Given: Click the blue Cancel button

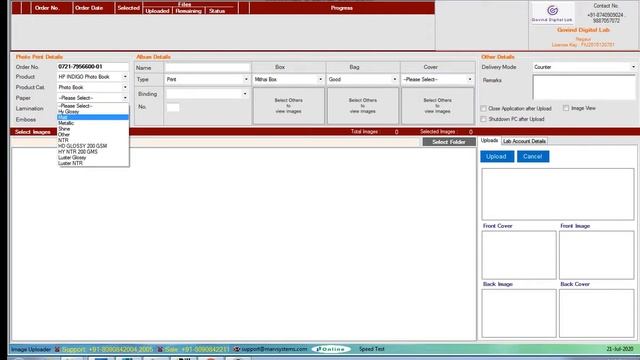Looking at the screenshot, I should point(533,156).
